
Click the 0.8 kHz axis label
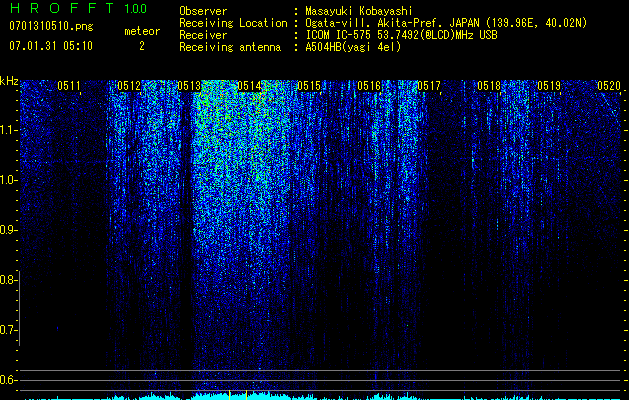pos(8,280)
